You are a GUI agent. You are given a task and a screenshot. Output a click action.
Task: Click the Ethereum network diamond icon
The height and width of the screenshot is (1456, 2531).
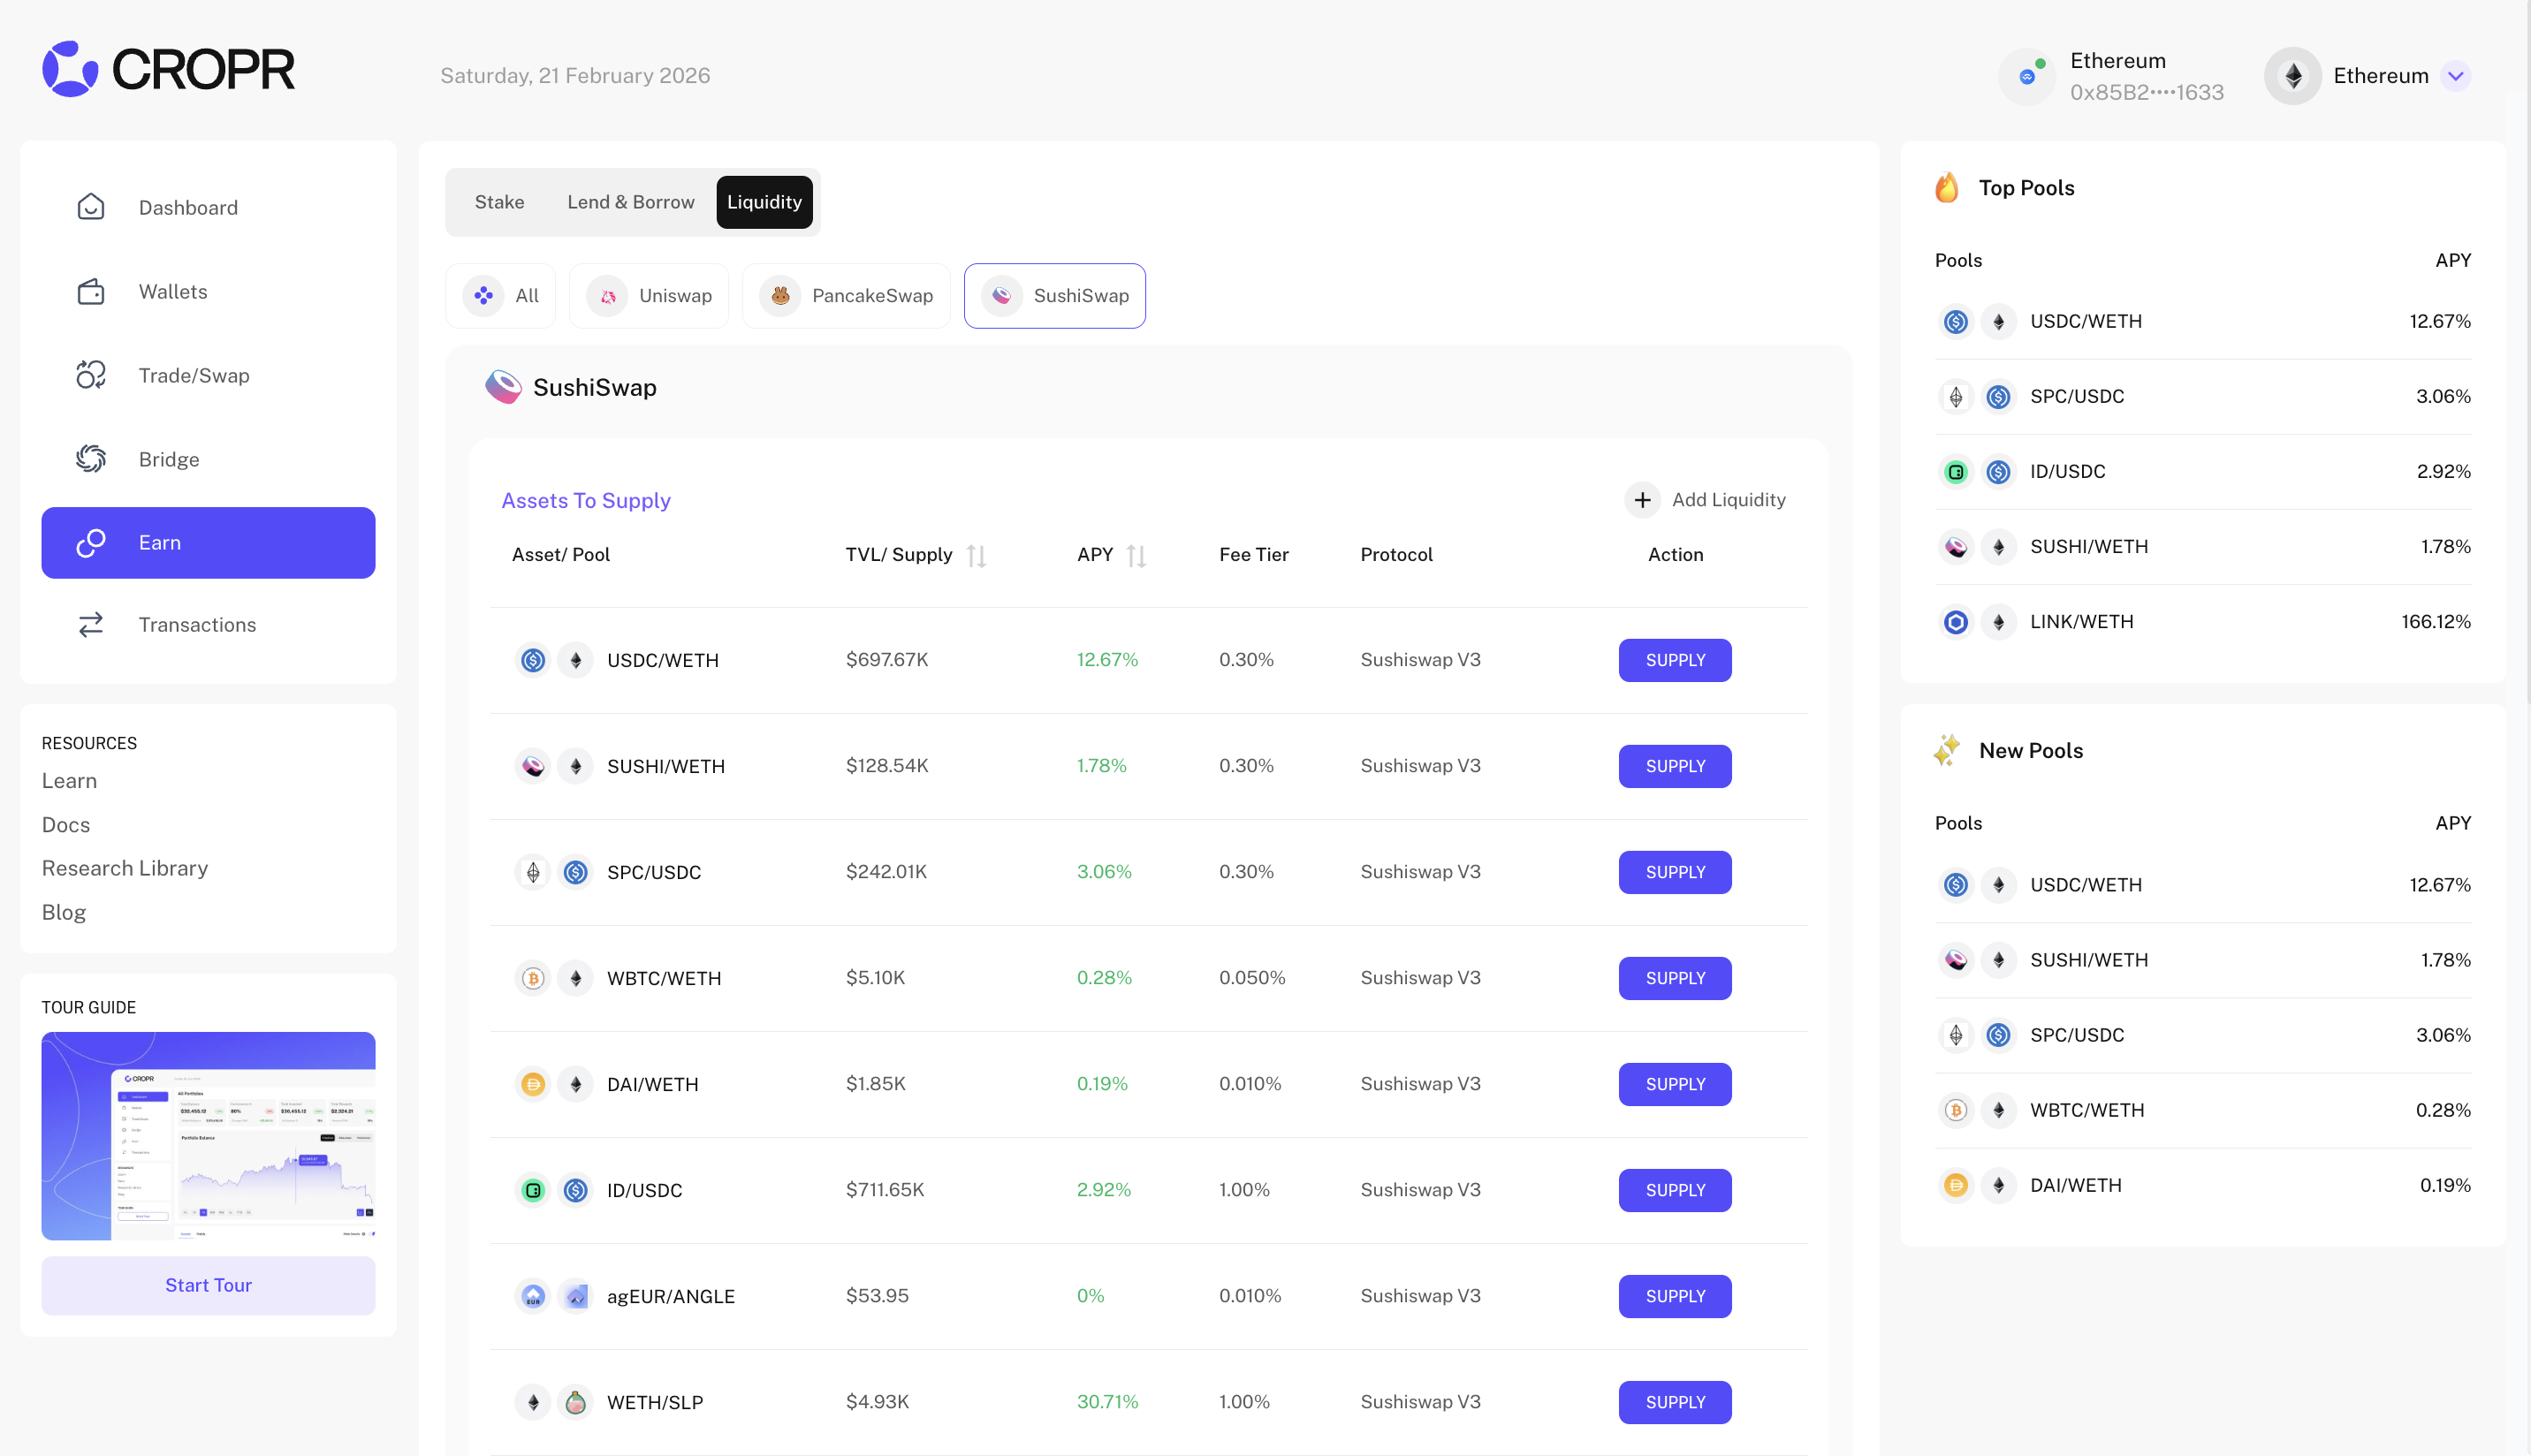pyautogui.click(x=2293, y=76)
